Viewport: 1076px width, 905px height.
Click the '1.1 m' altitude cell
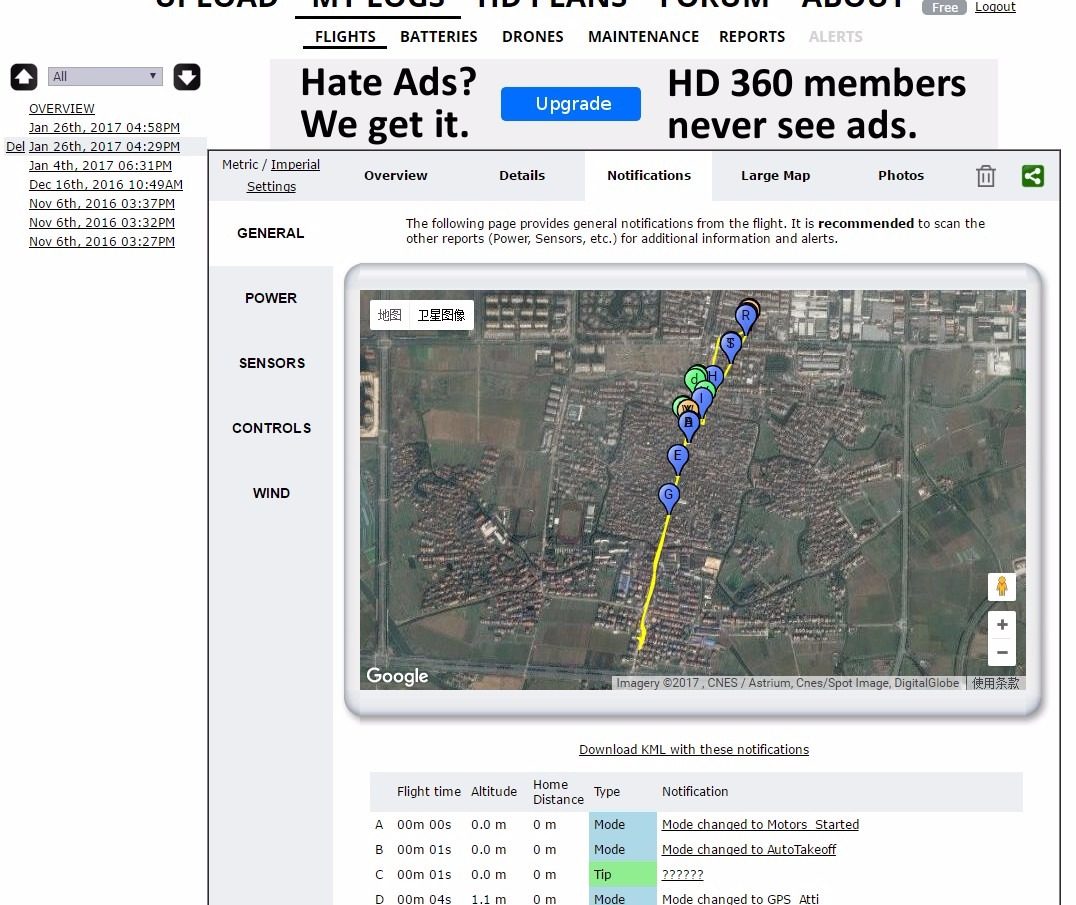pos(489,899)
